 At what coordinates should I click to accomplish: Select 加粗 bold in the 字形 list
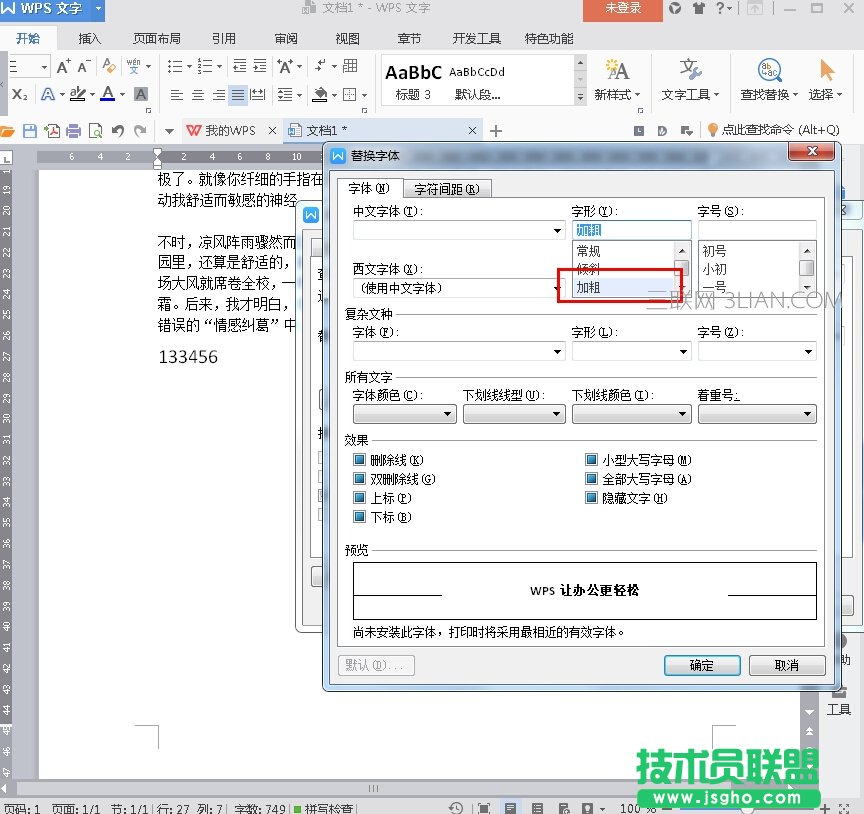[589, 287]
